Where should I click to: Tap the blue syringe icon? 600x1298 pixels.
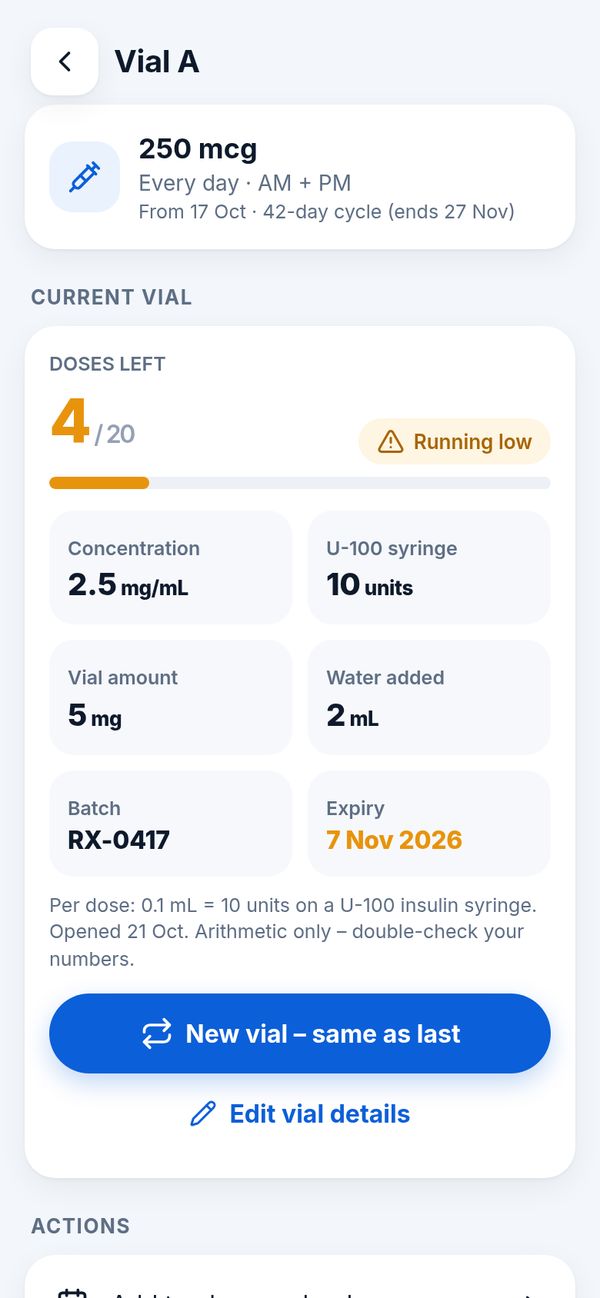[84, 178]
